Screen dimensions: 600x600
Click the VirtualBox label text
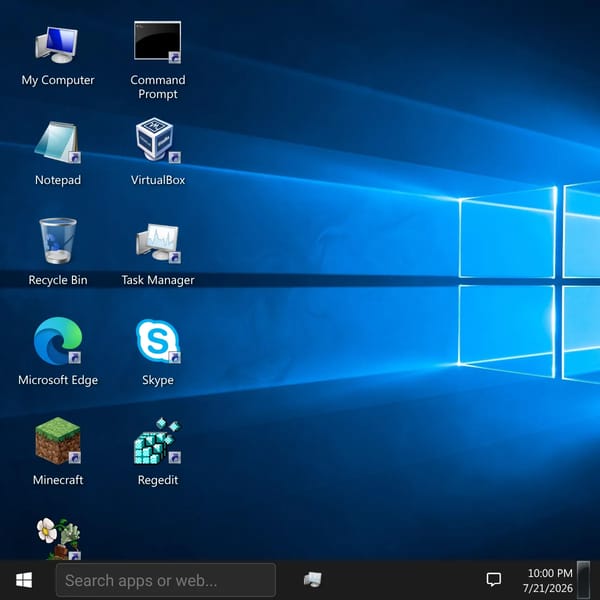coord(158,180)
